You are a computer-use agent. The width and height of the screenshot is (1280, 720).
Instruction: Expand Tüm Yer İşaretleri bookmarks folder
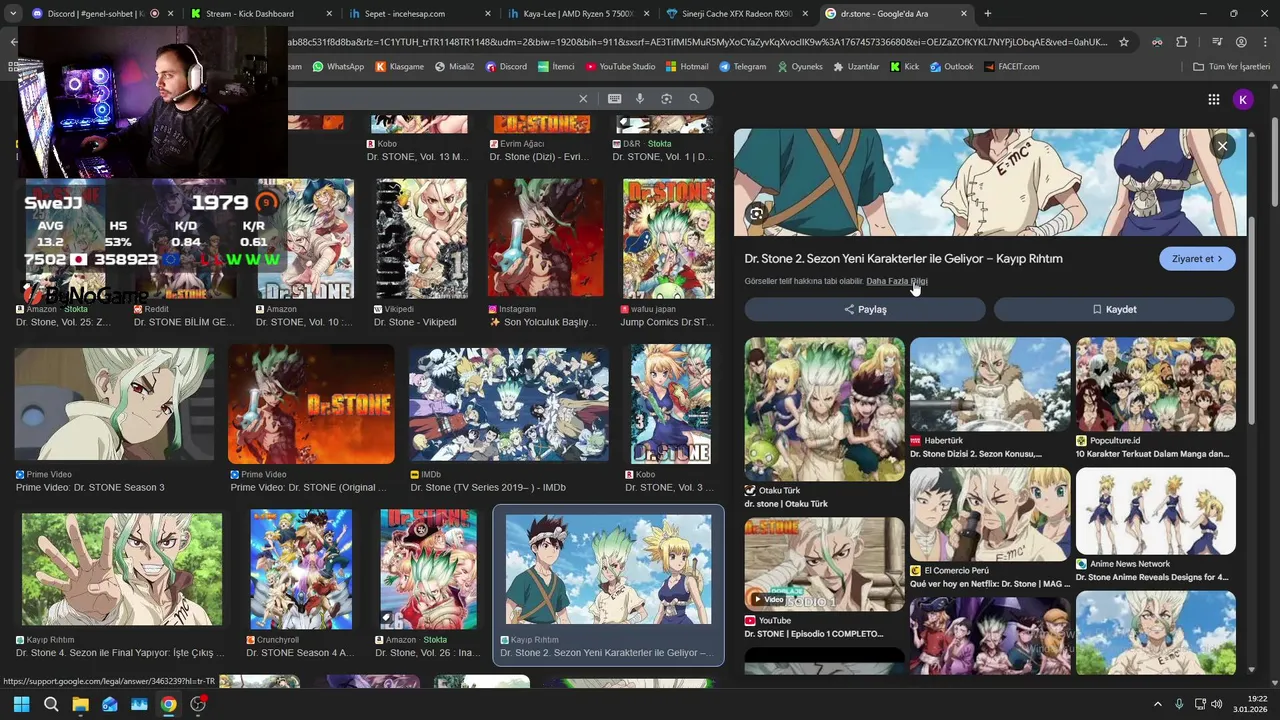[1231, 67]
